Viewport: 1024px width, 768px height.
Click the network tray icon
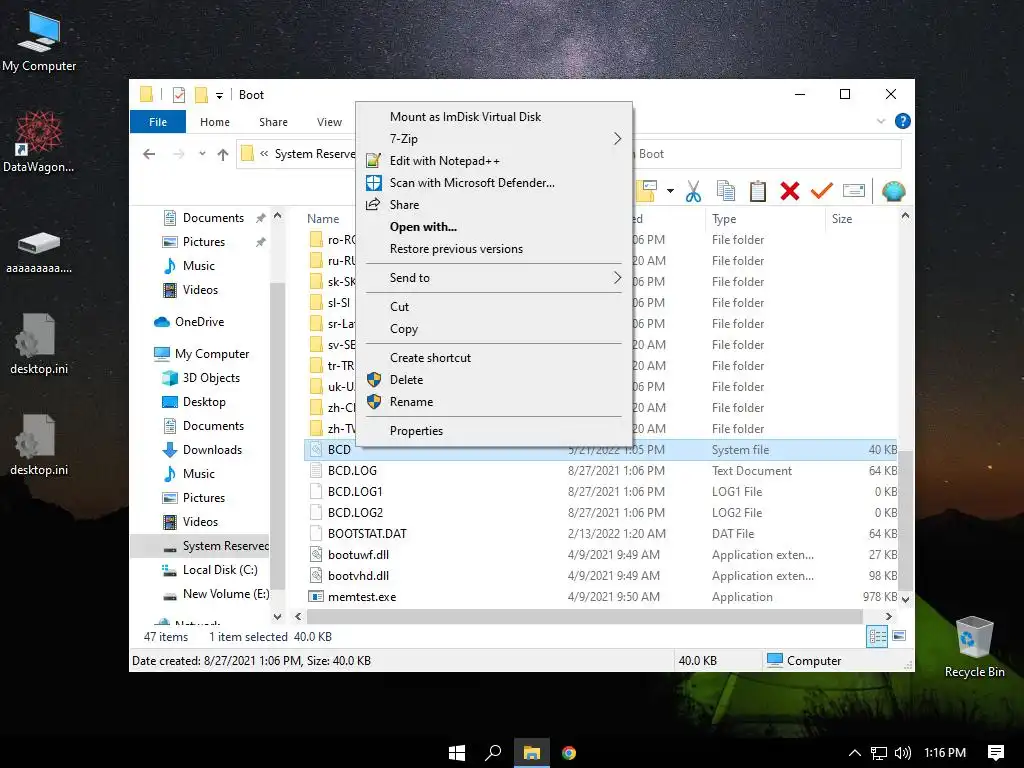pyautogui.click(x=879, y=753)
